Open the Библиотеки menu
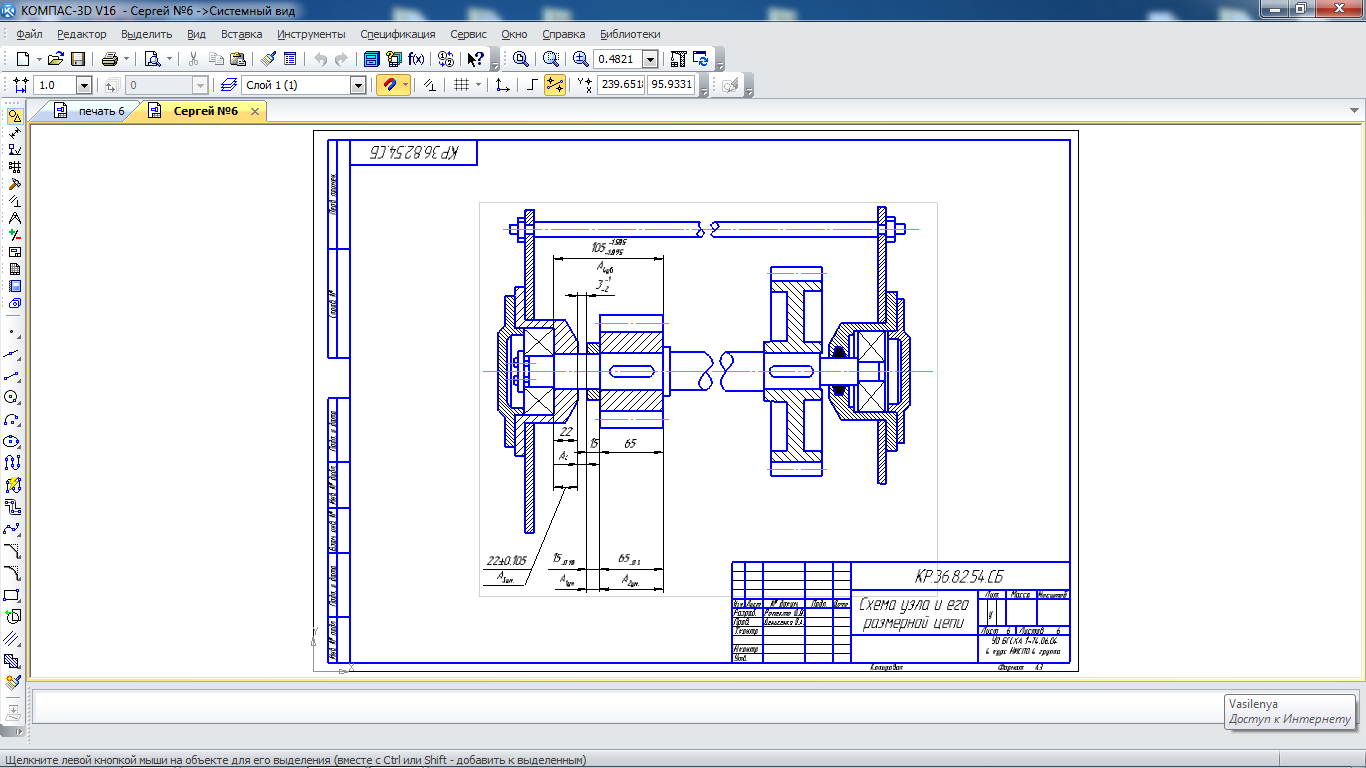Viewport: 1366px width, 768px height. (x=630, y=34)
